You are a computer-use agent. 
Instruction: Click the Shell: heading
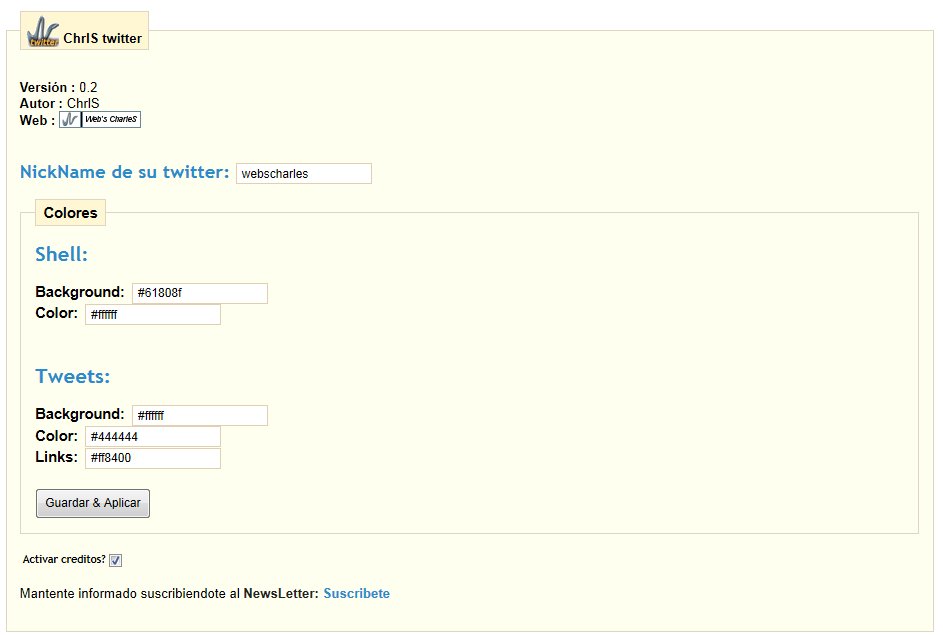(61, 254)
